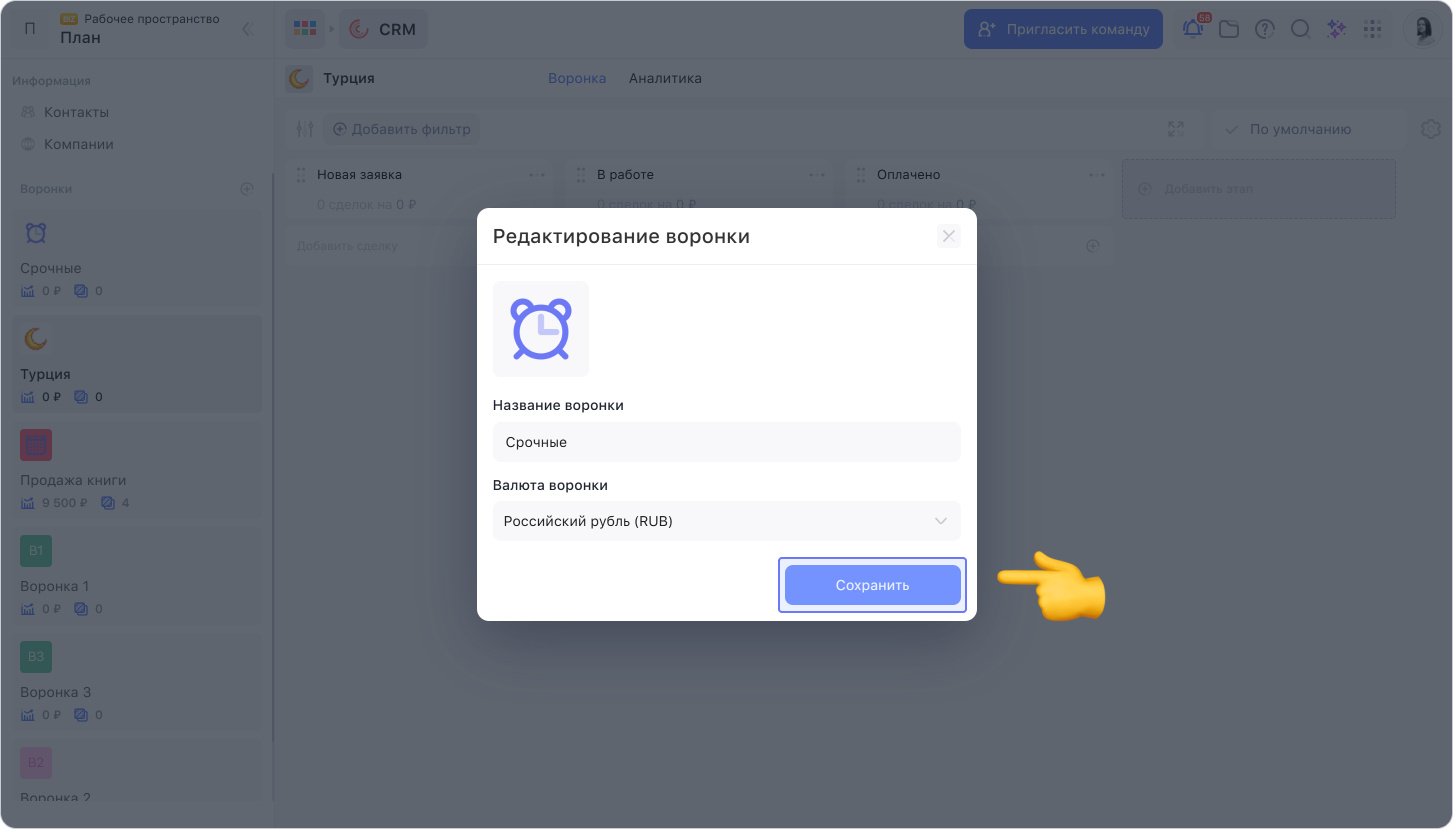The width and height of the screenshot is (1453, 829).
Task: Open the apps grid icon
Action: [1372, 29]
